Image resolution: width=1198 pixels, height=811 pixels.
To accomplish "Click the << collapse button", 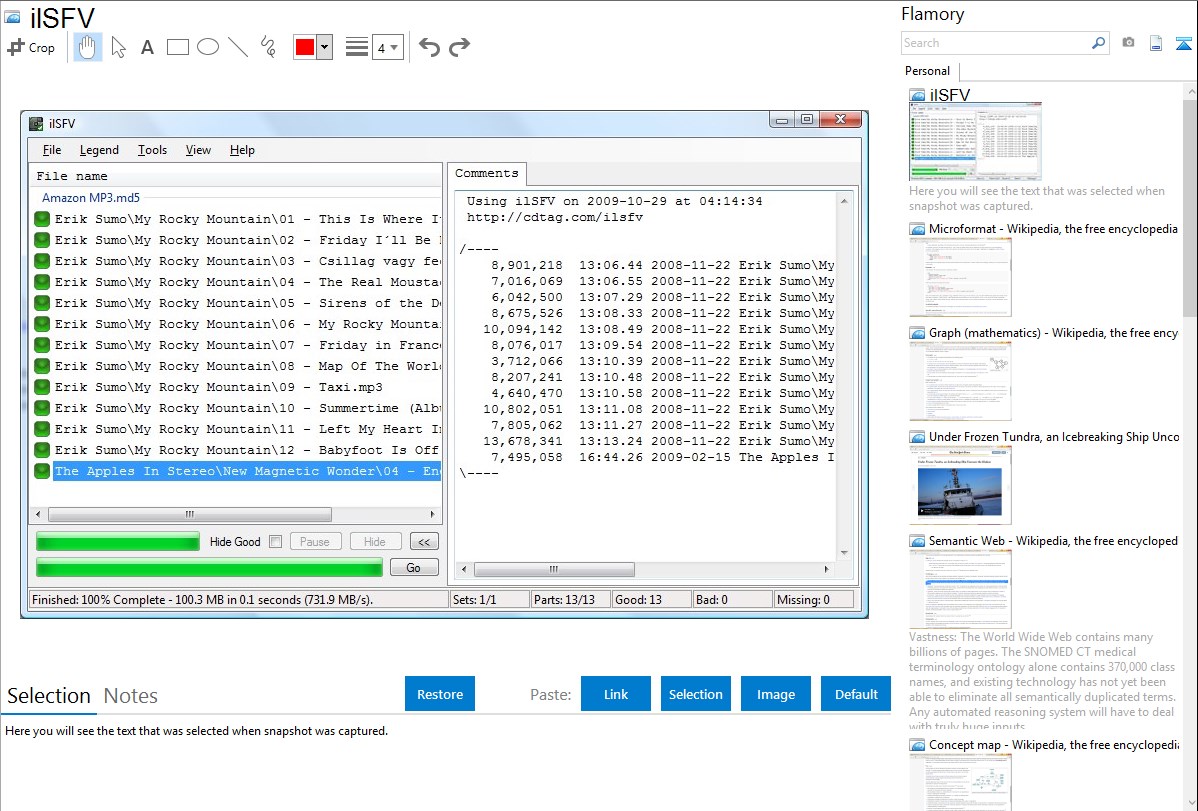I will (x=424, y=542).
